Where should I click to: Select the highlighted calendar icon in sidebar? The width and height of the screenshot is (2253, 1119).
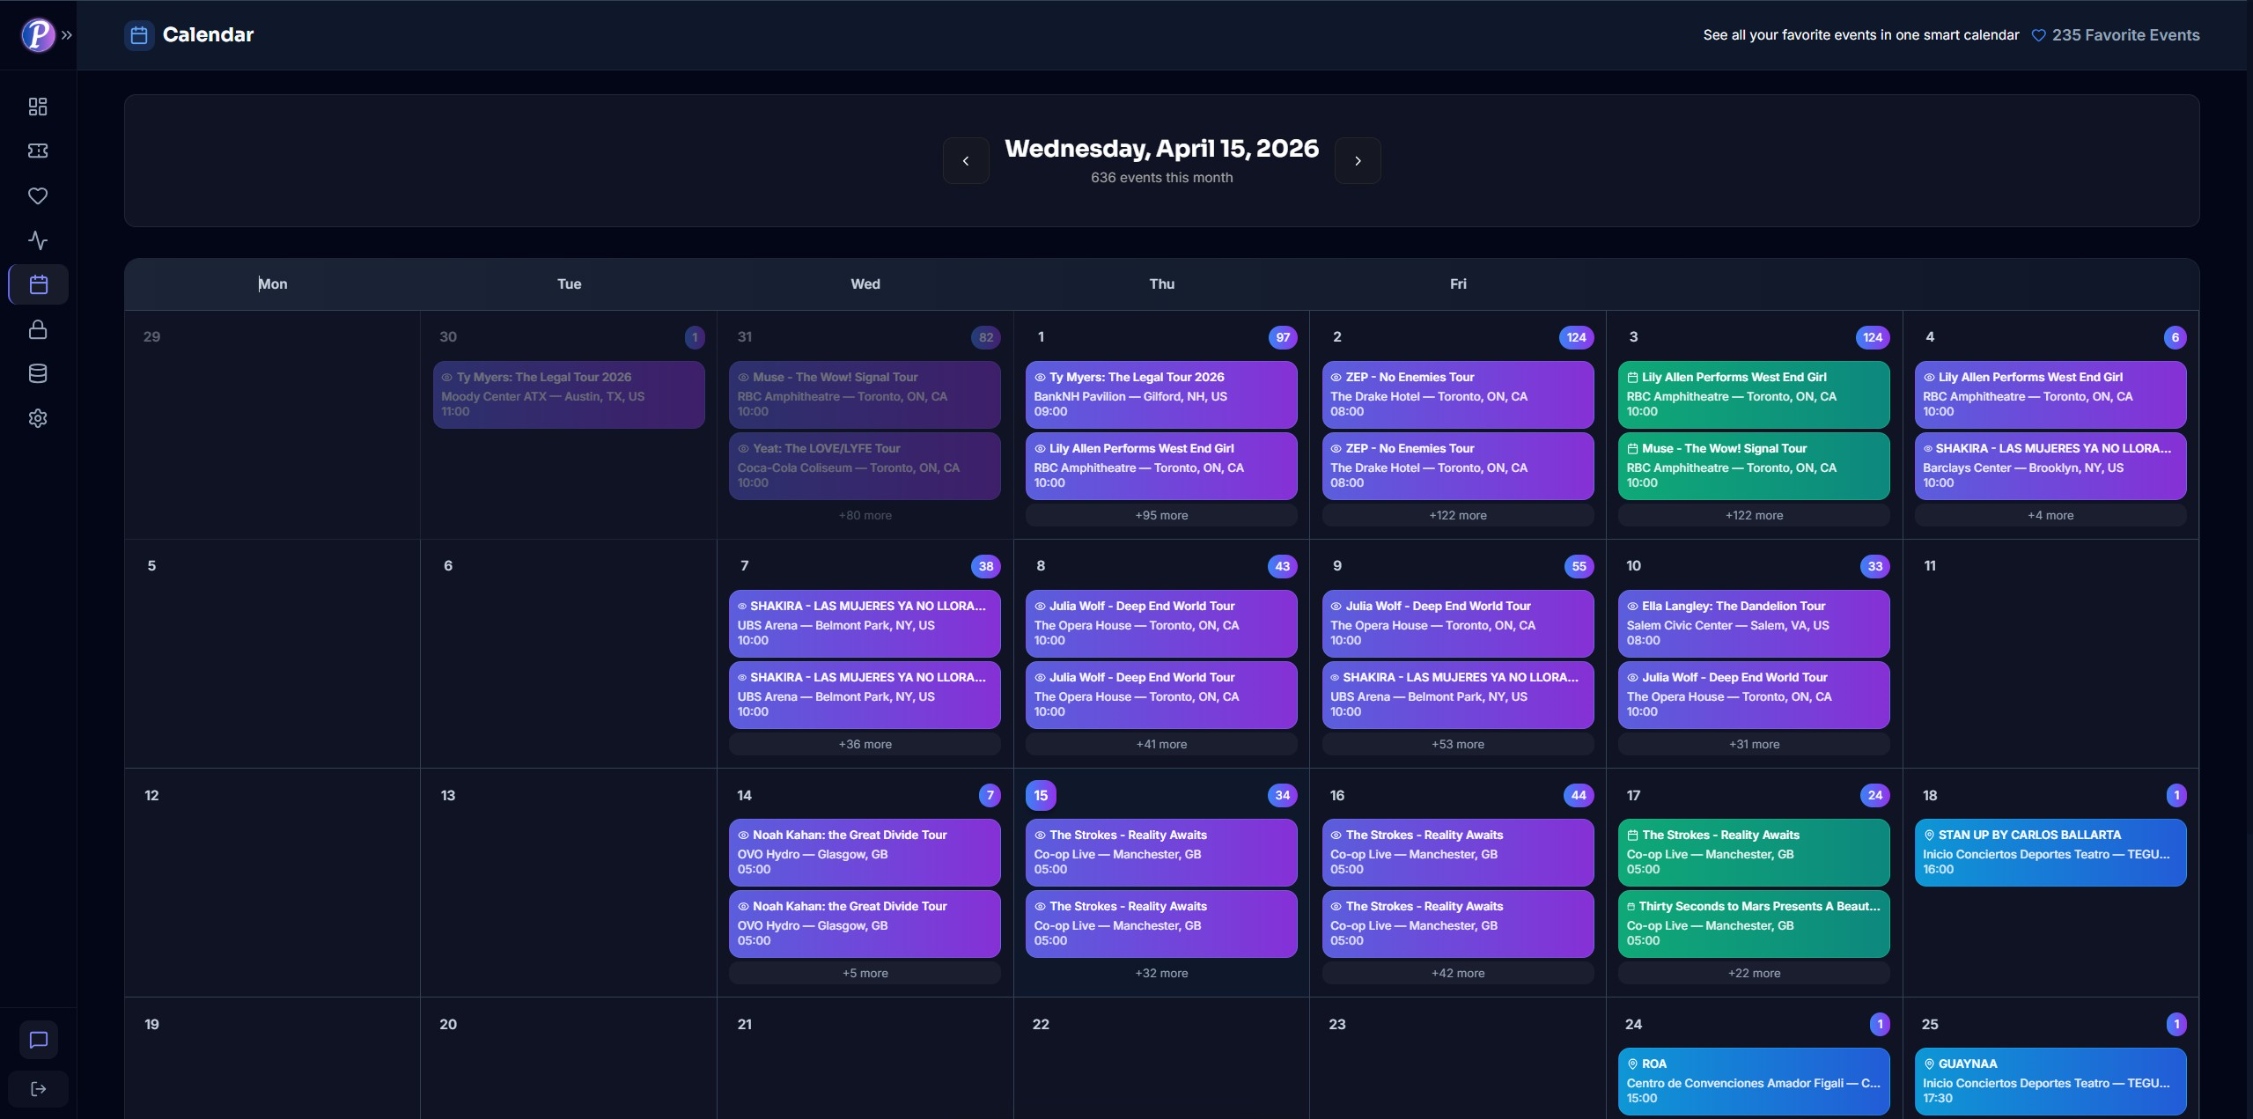(37, 284)
